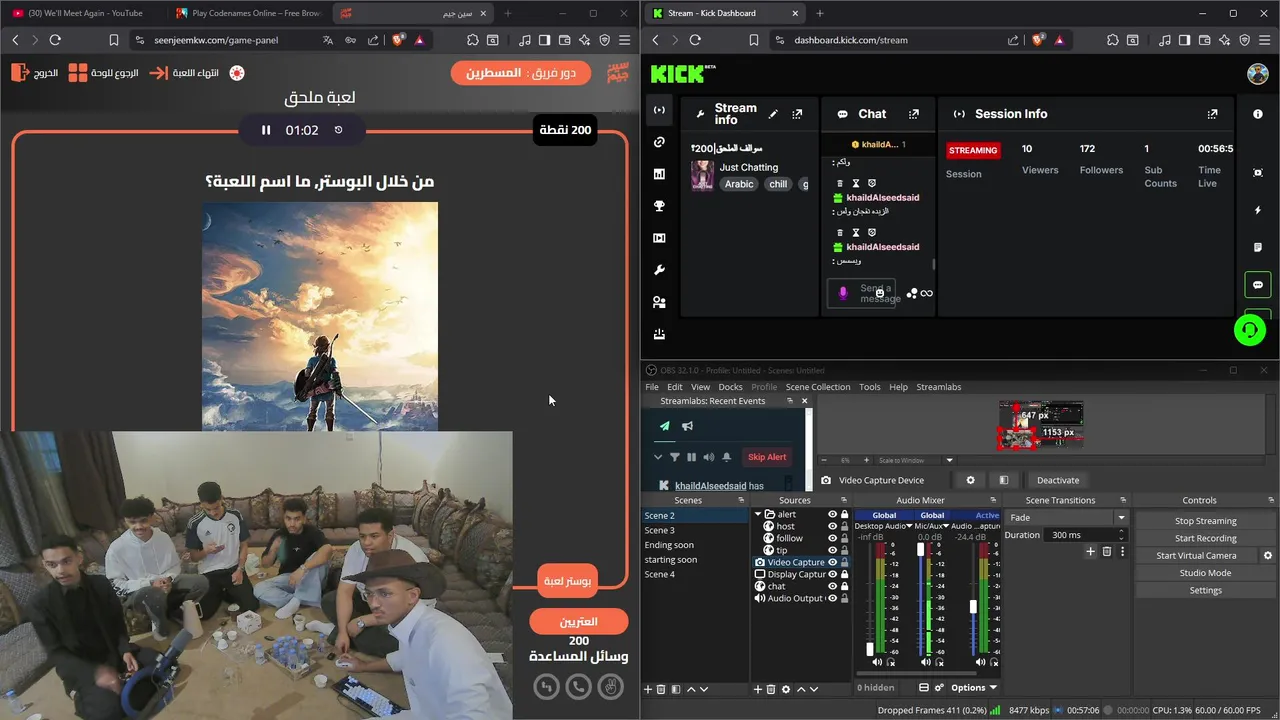The height and width of the screenshot is (720, 1280).
Task: Reload the Kick dashboard page
Action: (695, 40)
